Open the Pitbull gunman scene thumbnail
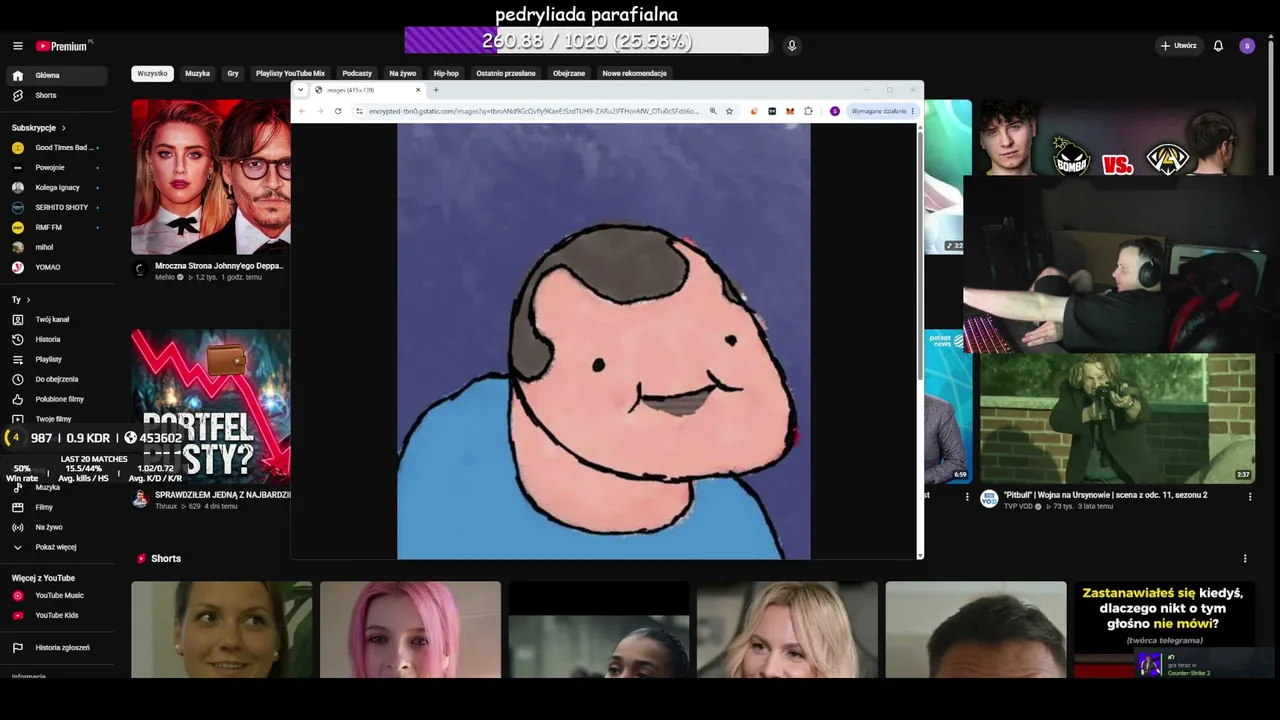 pyautogui.click(x=1117, y=418)
